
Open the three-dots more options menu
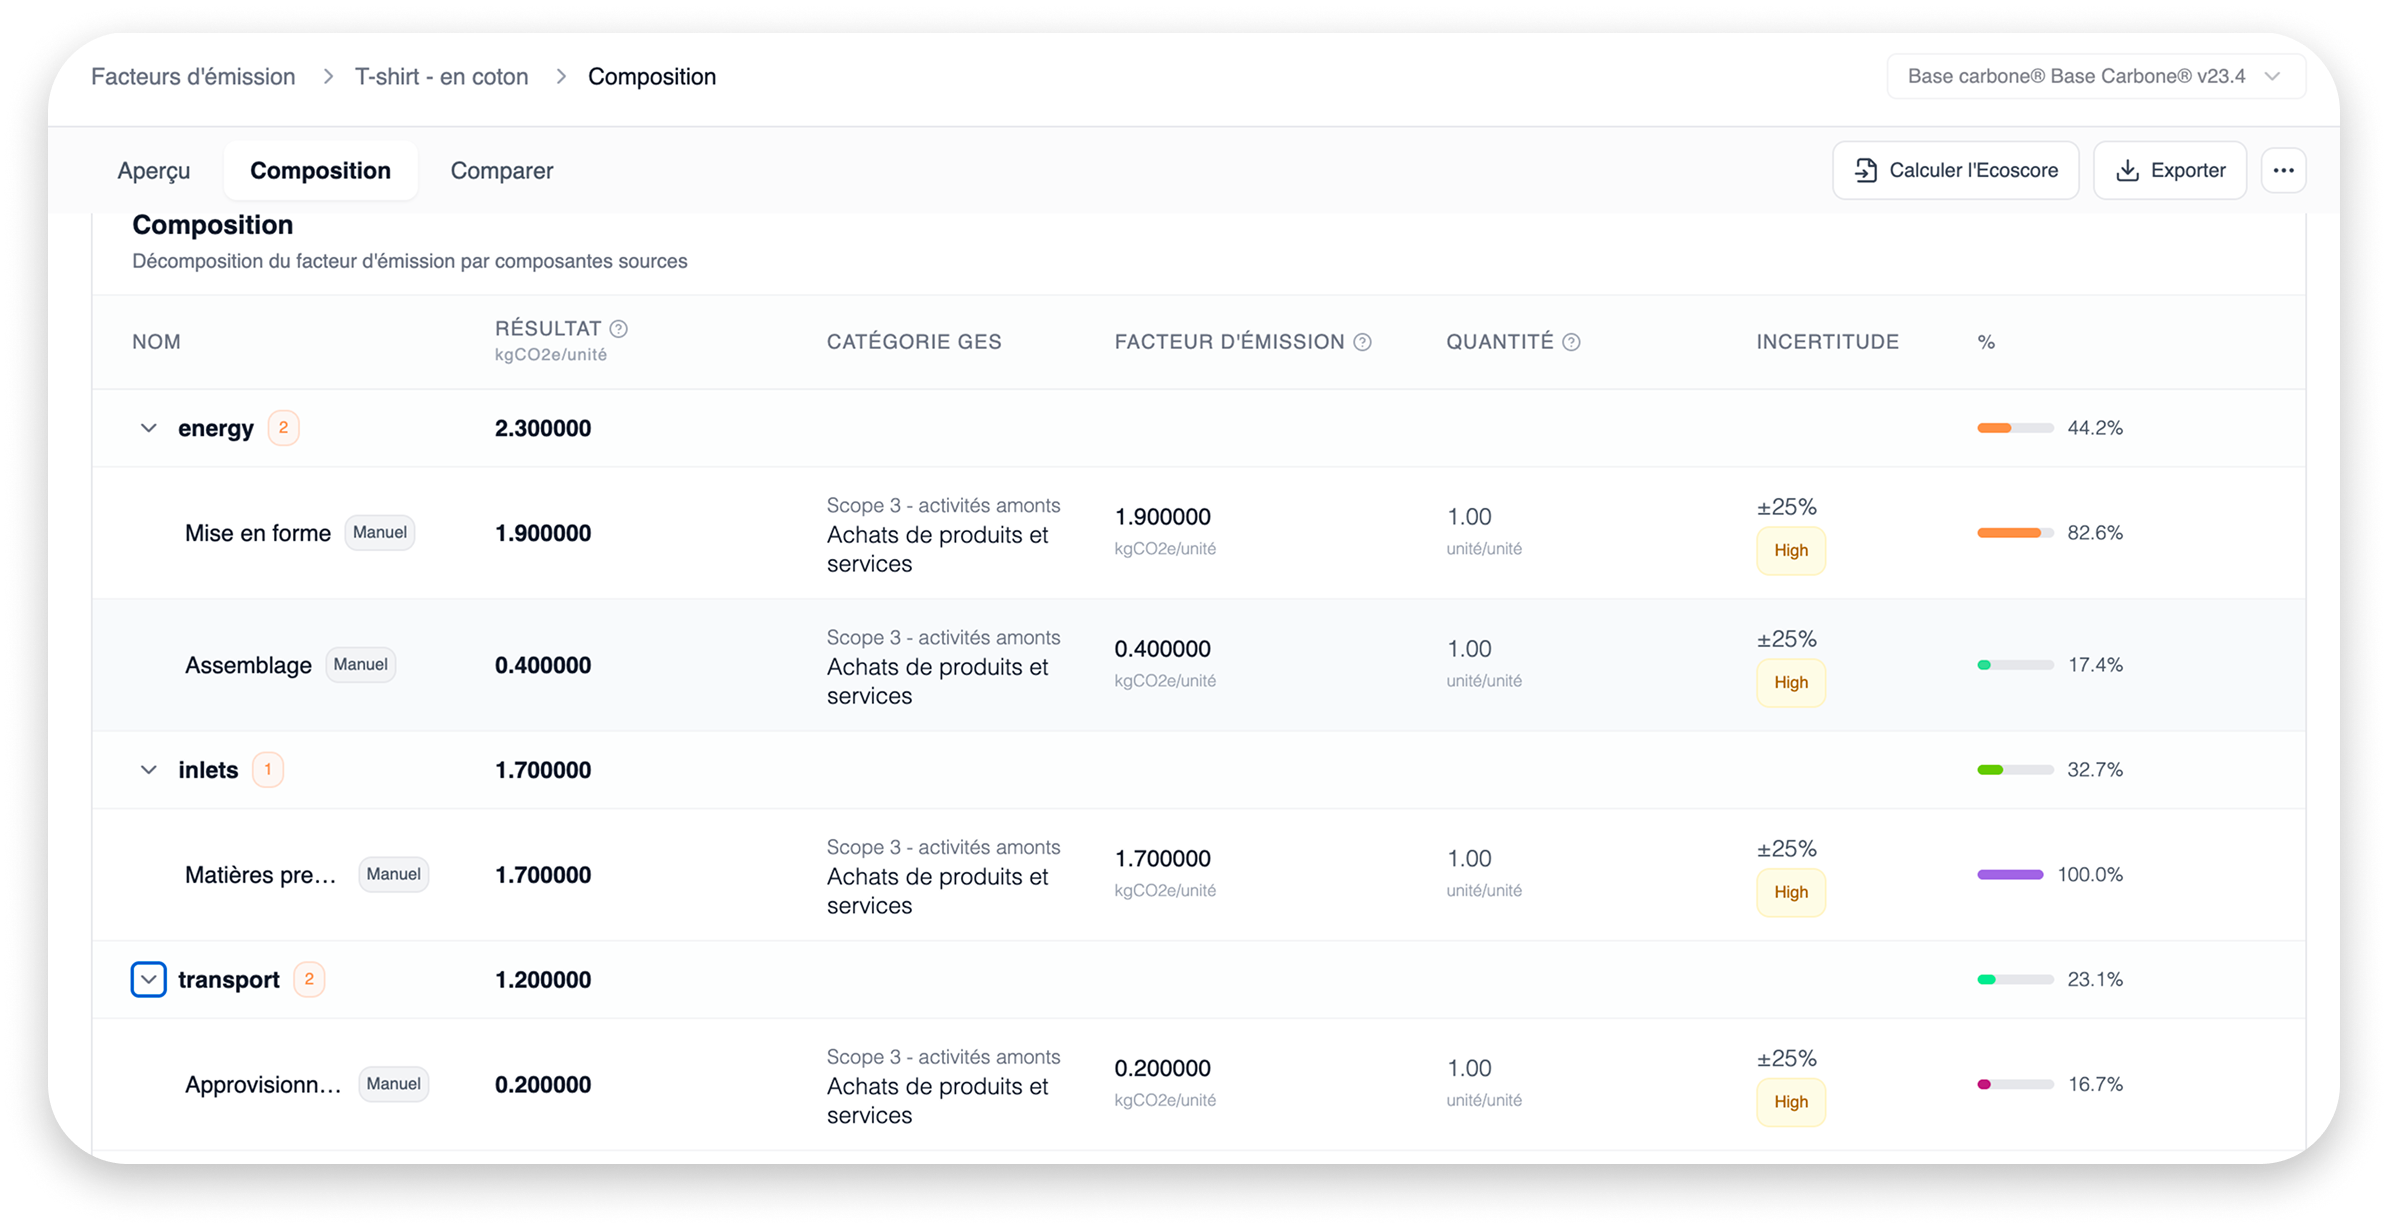click(x=2283, y=171)
